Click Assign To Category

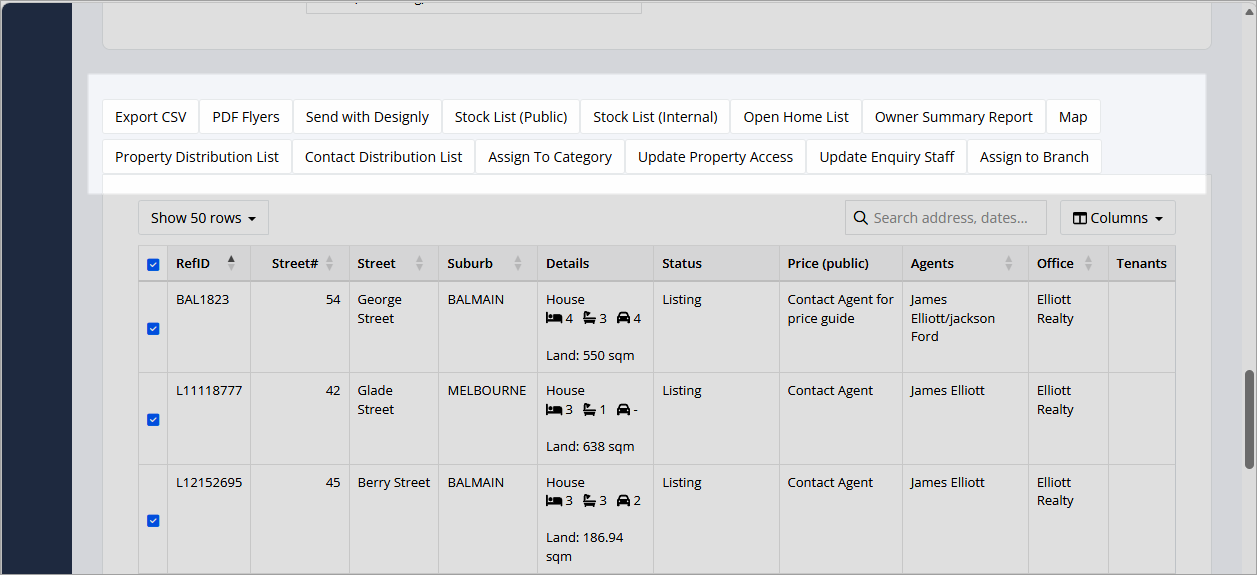click(x=550, y=157)
